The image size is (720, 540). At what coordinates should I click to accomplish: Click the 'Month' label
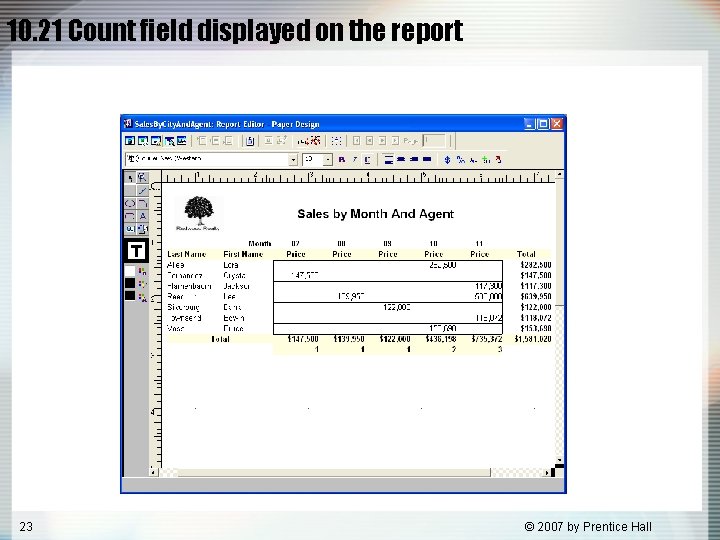(x=259, y=243)
